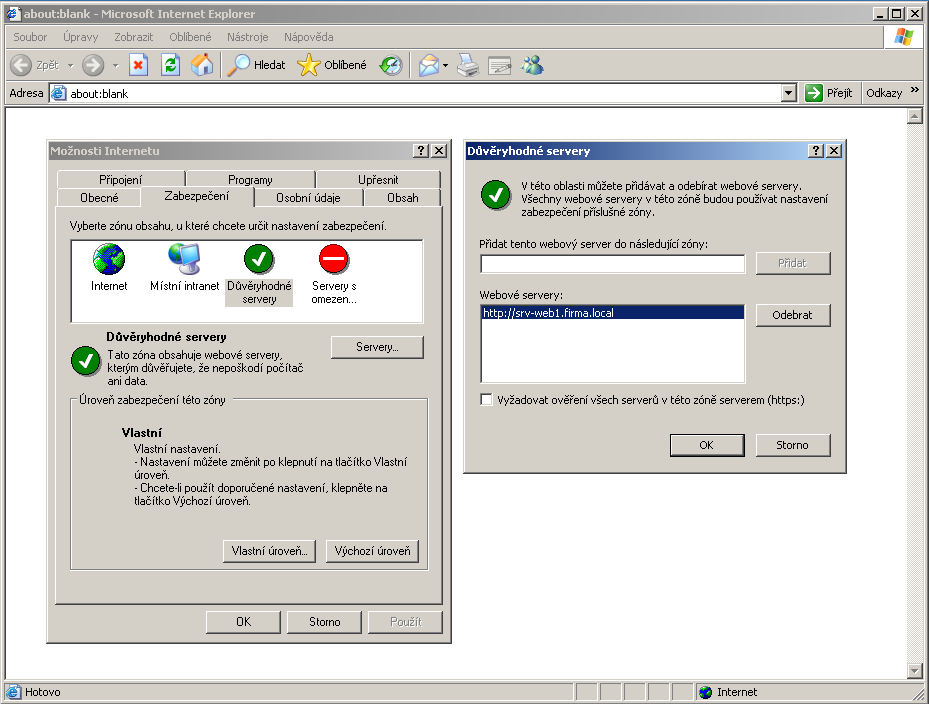Expand the Mail button dropdown arrow
Screen dimensions: 929x704
pyautogui.click(x=445, y=65)
